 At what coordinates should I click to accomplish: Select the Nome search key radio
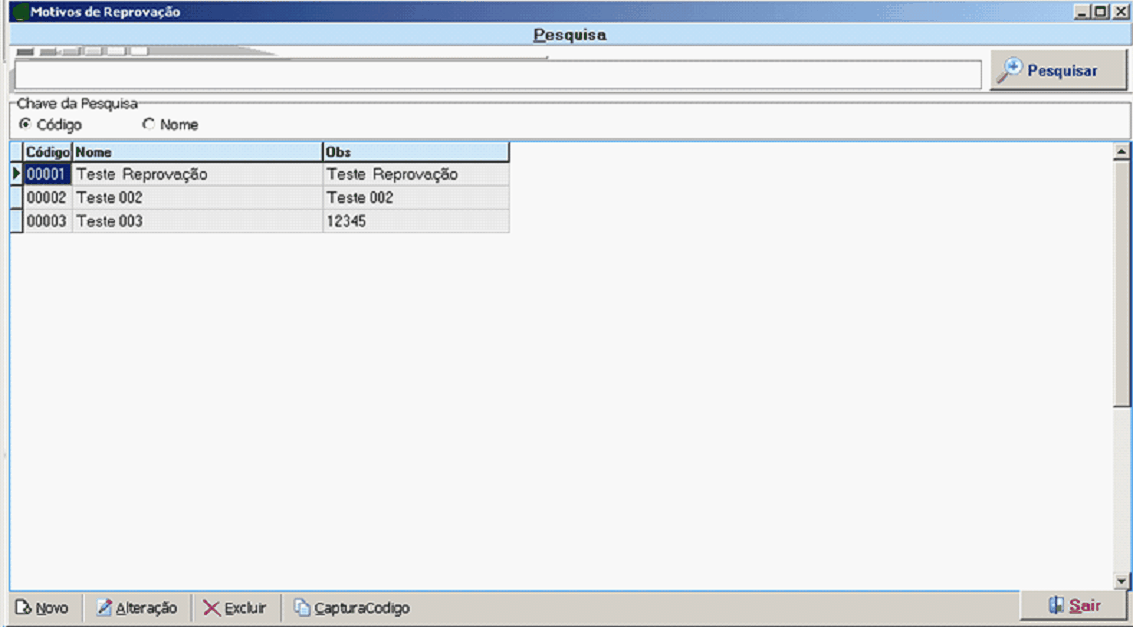point(149,125)
